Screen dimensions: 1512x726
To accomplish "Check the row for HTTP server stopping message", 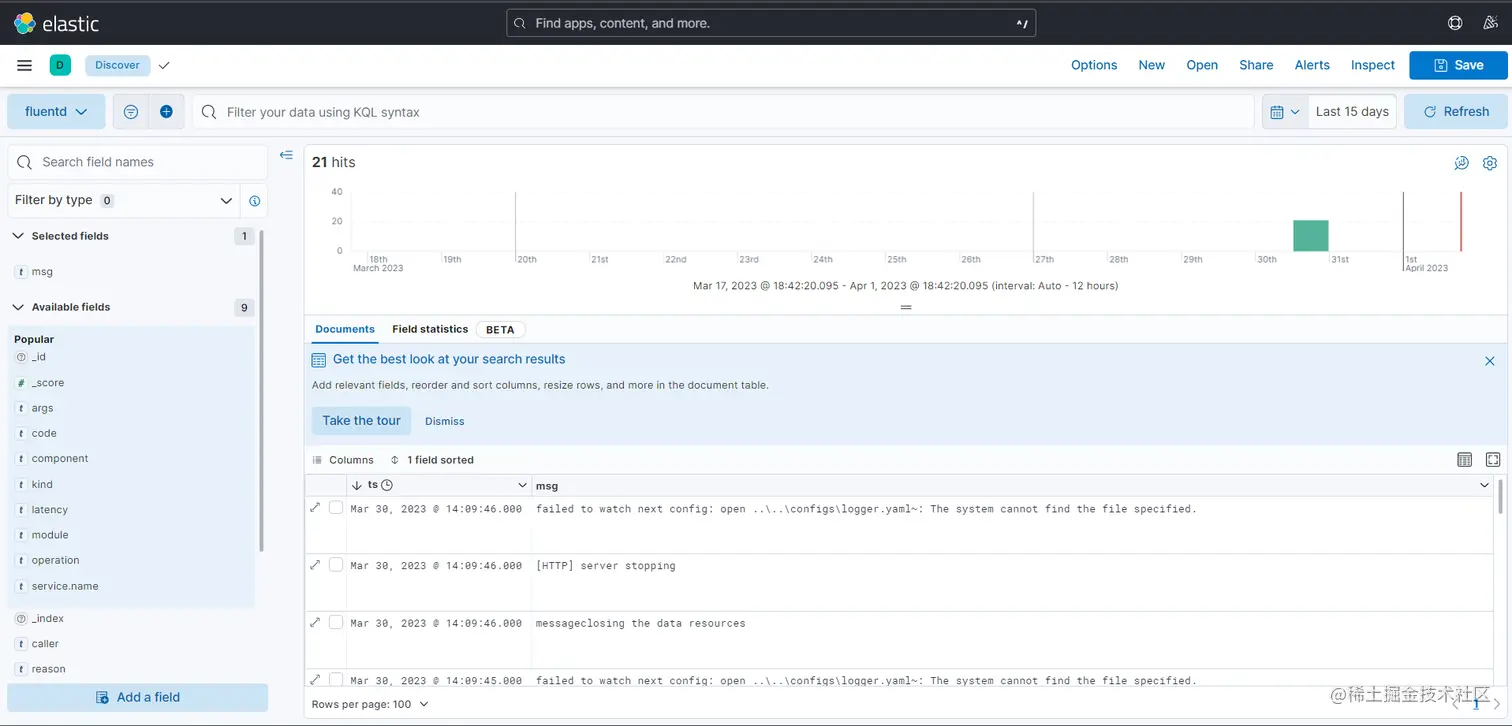I will (336, 564).
